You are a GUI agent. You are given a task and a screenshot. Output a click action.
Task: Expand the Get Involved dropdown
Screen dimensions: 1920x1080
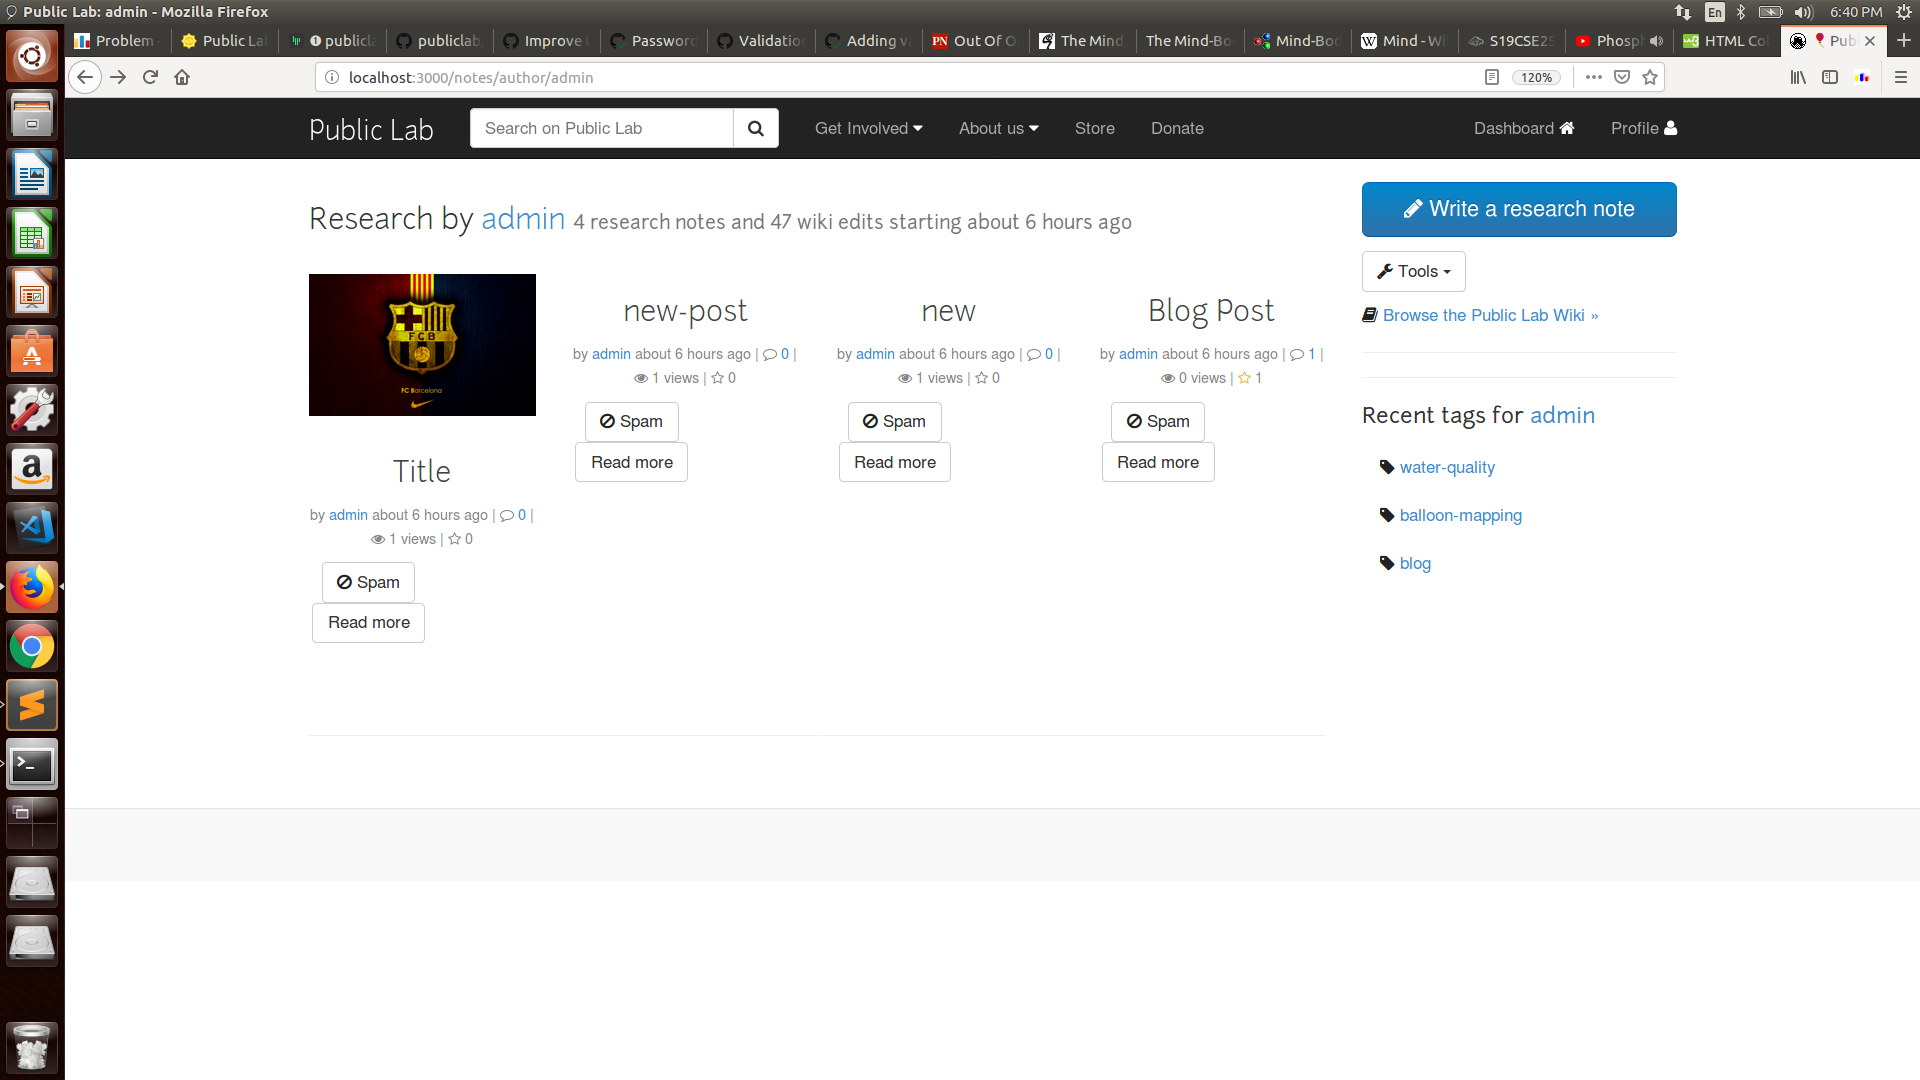click(x=868, y=128)
